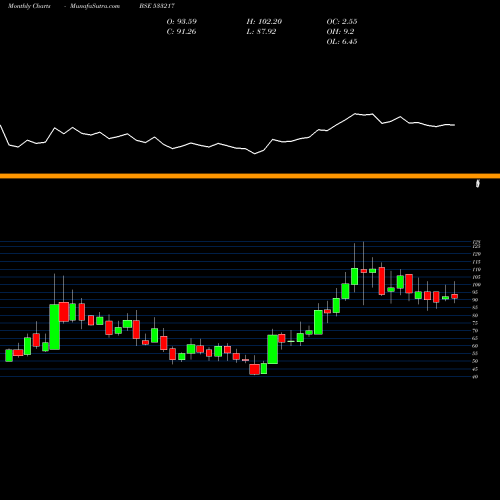
Task: Click the last red candlestick on the right
Action: pyautogui.click(x=454, y=296)
